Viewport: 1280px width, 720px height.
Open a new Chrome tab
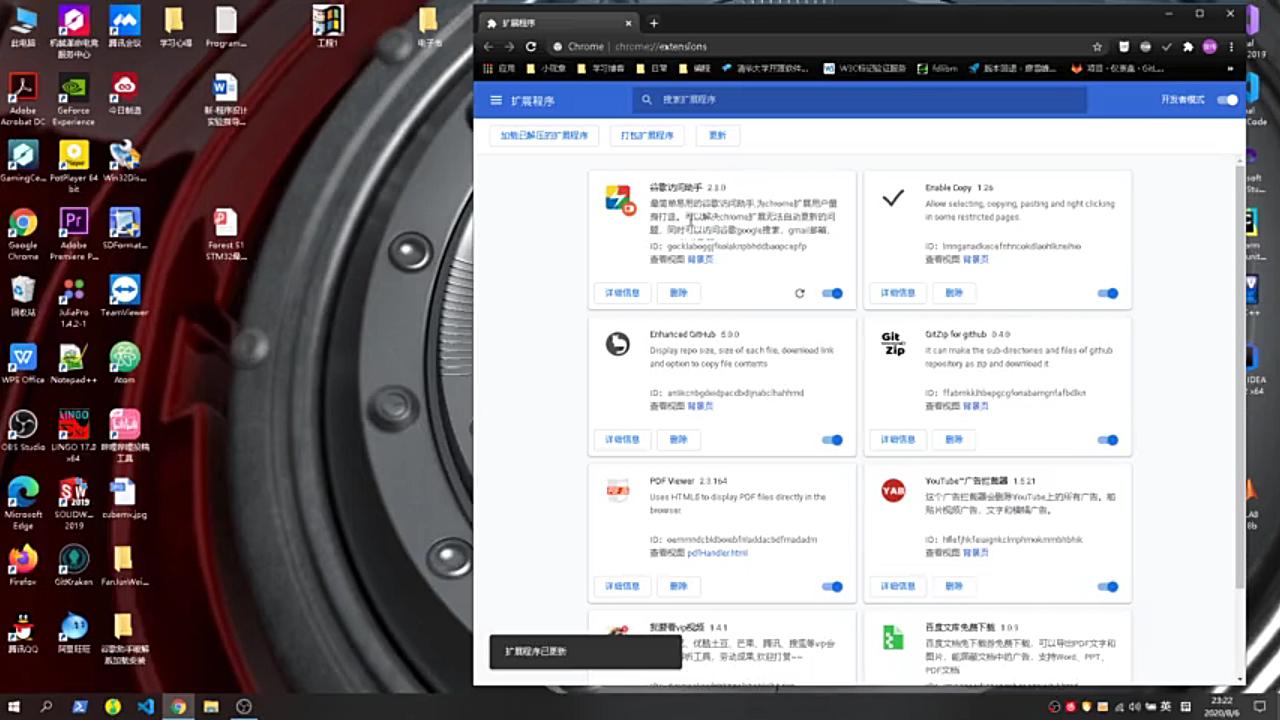pyautogui.click(x=654, y=22)
